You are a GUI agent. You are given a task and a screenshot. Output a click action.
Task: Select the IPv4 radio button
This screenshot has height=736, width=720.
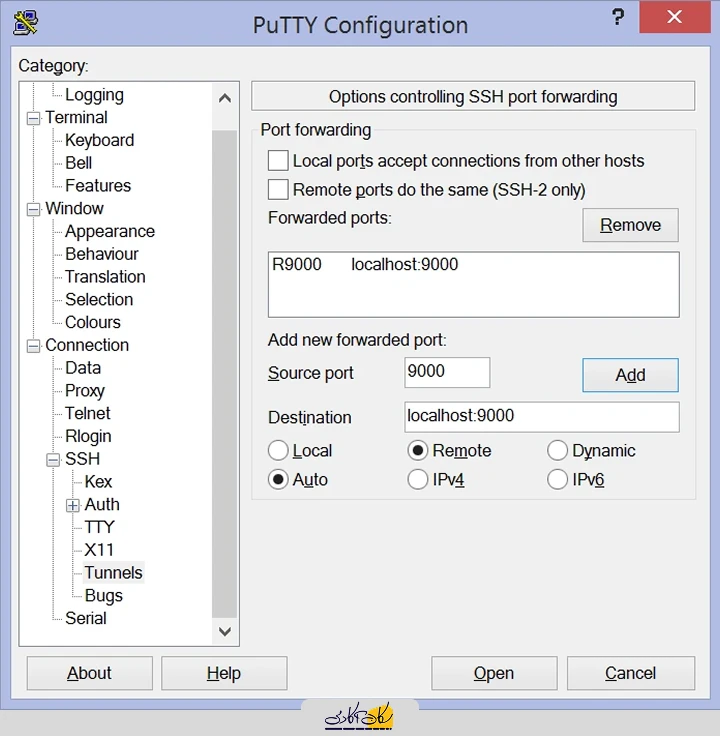click(x=418, y=480)
